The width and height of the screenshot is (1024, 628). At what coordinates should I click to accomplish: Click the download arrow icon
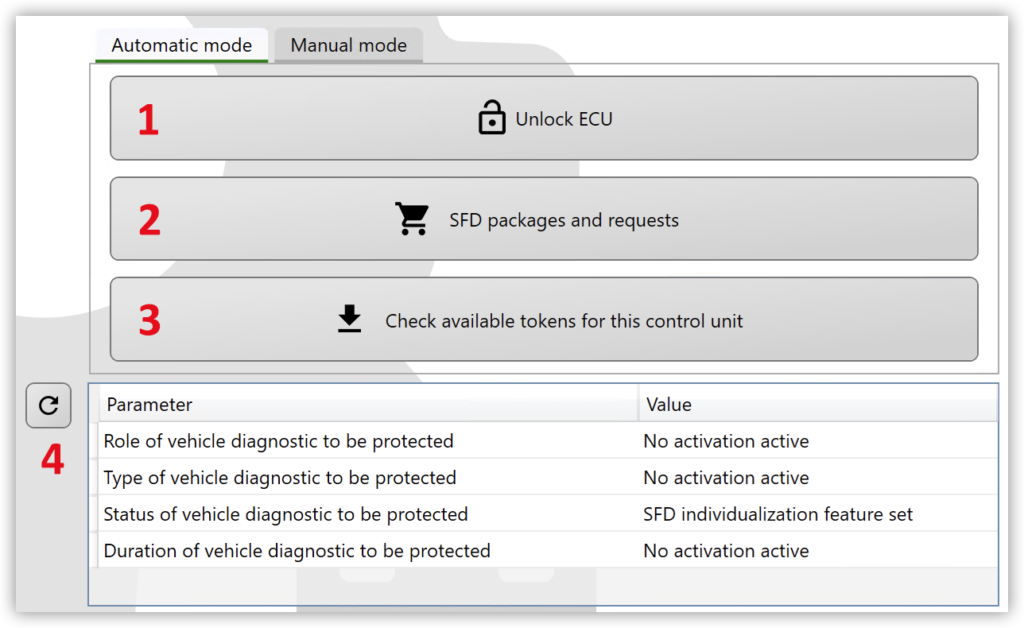349,319
